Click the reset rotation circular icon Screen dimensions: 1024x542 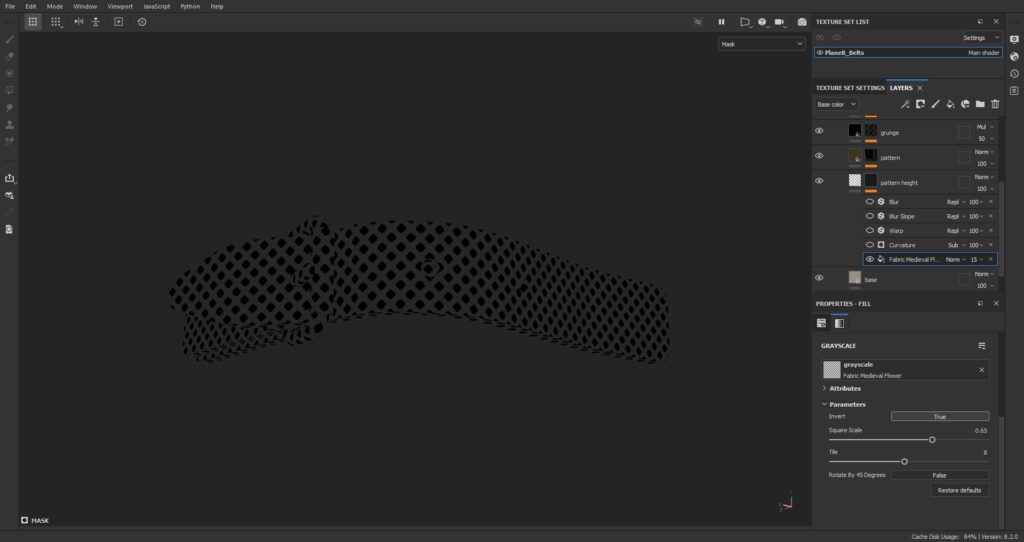(x=142, y=22)
